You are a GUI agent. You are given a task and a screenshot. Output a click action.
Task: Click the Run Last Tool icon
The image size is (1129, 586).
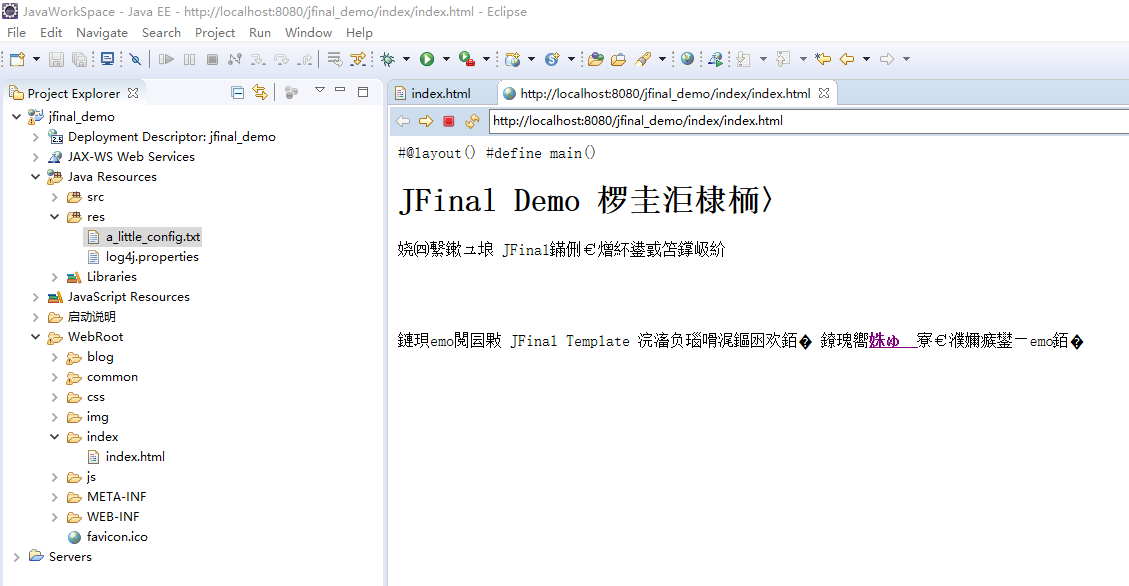(x=467, y=59)
